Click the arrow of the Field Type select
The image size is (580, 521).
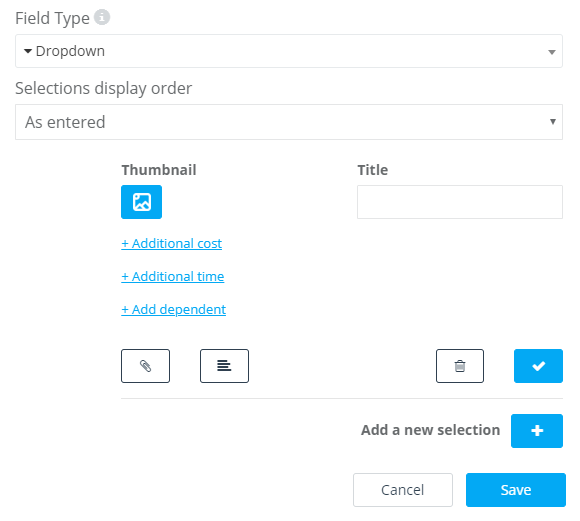(552, 52)
